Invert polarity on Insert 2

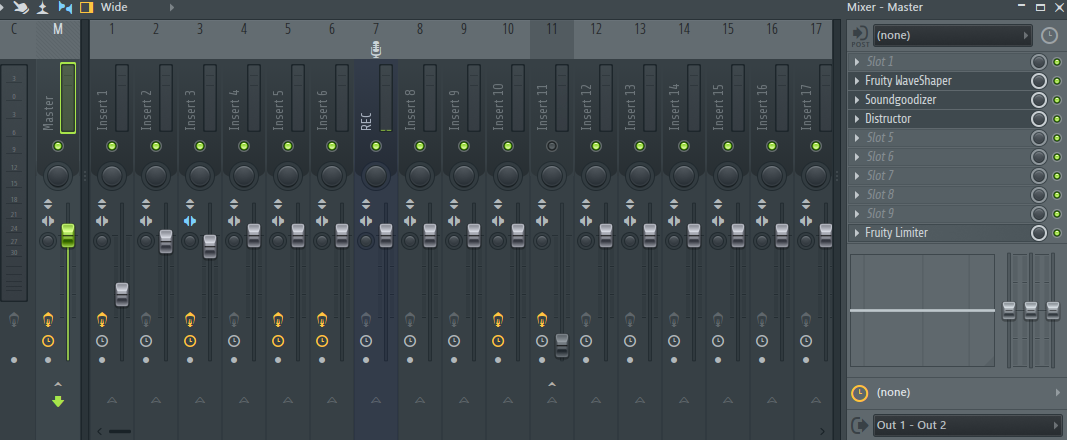click(146, 203)
